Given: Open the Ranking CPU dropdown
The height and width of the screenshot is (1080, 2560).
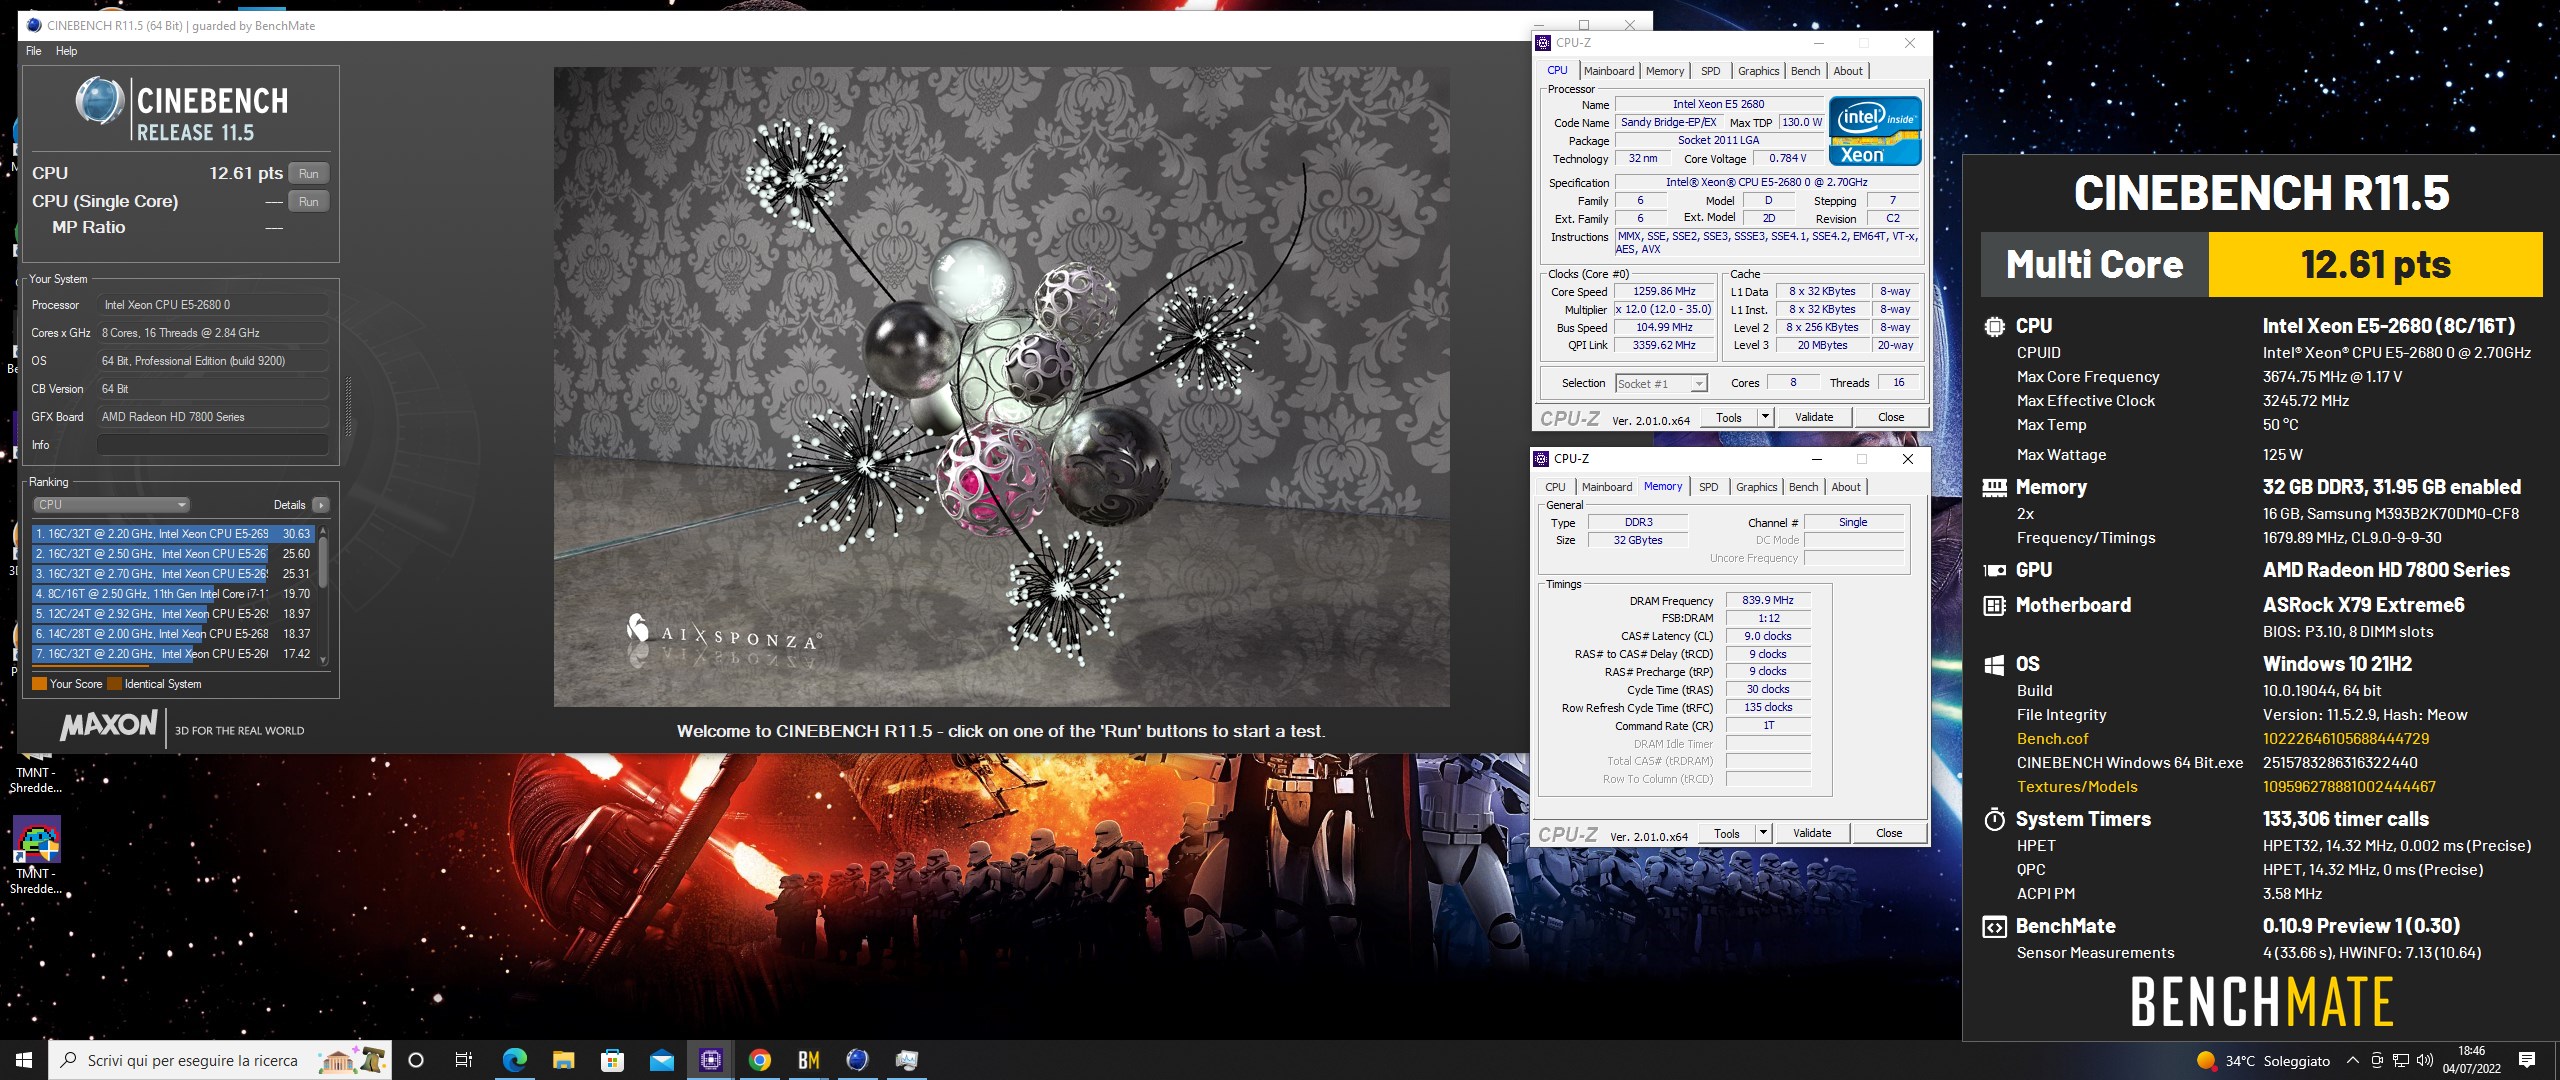Looking at the screenshot, I should tap(111, 504).
